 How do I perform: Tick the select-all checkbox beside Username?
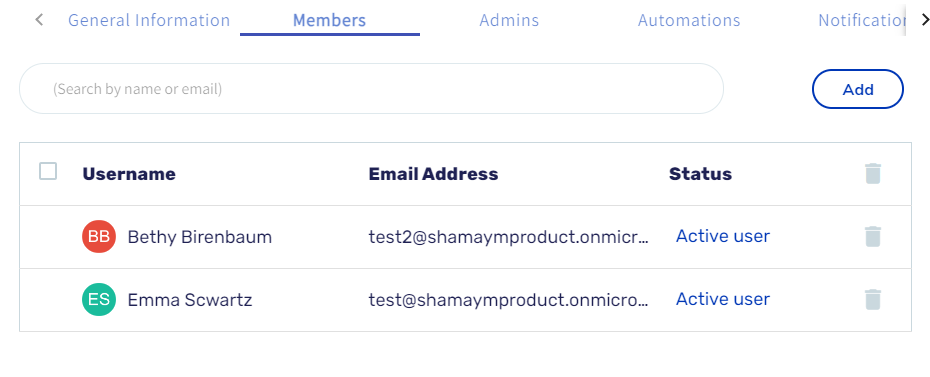pos(48,171)
